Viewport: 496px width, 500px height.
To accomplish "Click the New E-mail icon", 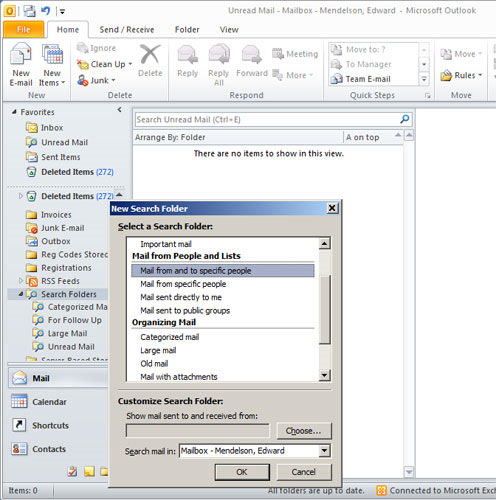I will pos(21,54).
